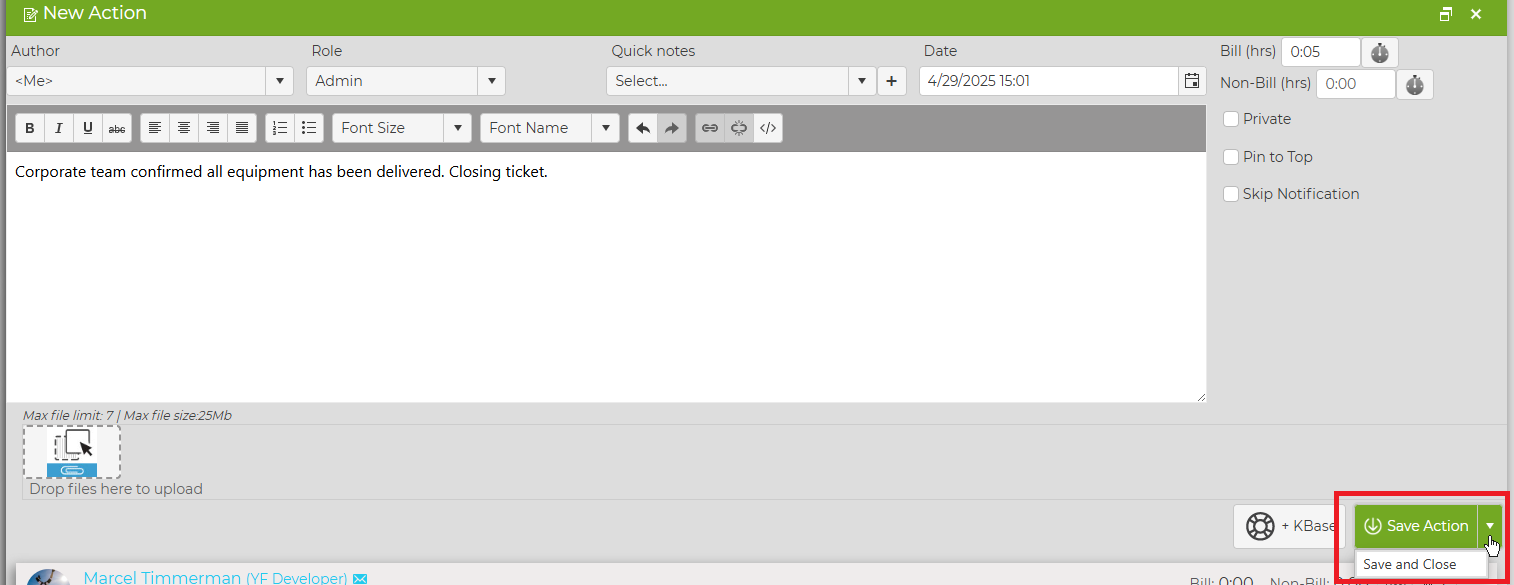
Task: Click the insert hyperlink icon
Action: [x=710, y=128]
